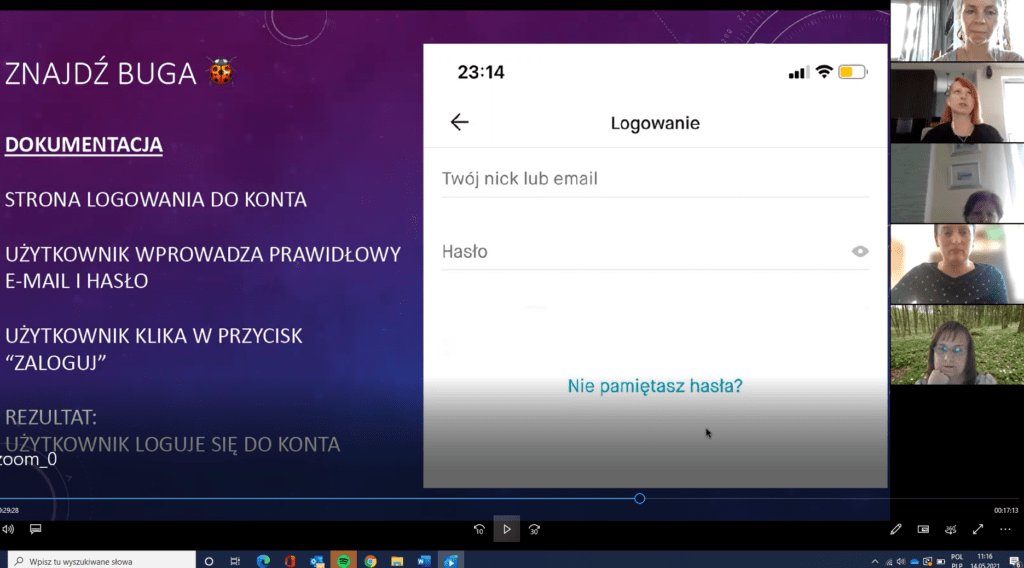The width and height of the screenshot is (1024, 568).
Task: Launch Microsoft Edge from taskbar
Action: click(263, 561)
